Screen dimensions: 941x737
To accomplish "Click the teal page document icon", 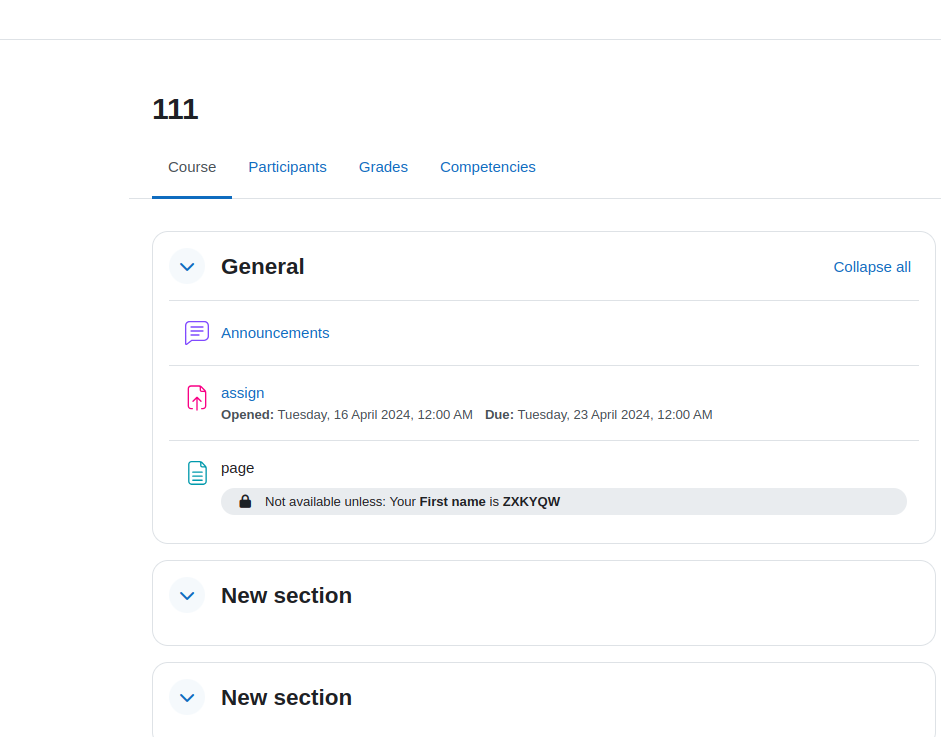I will [197, 473].
